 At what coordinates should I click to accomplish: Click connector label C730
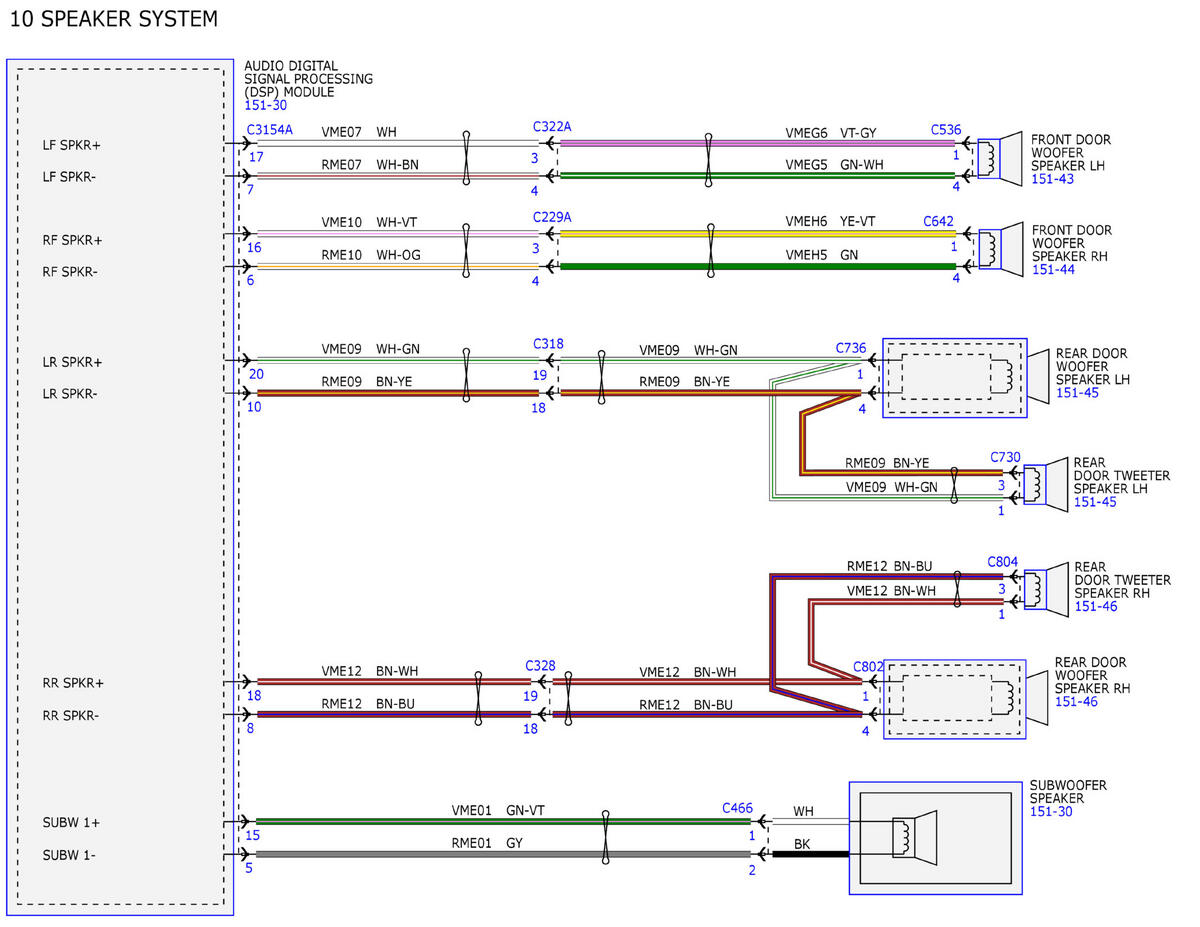point(1006,457)
